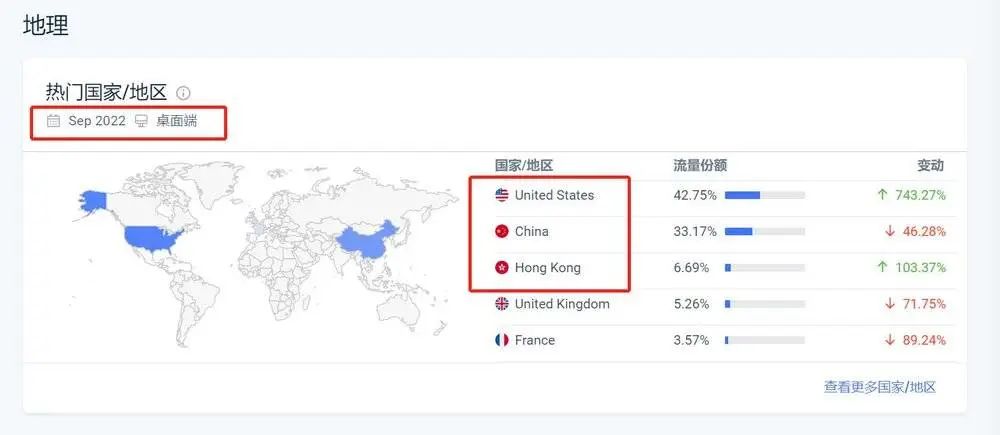The height and width of the screenshot is (435, 1000).
Task: Click the China flag icon
Action: tap(502, 231)
